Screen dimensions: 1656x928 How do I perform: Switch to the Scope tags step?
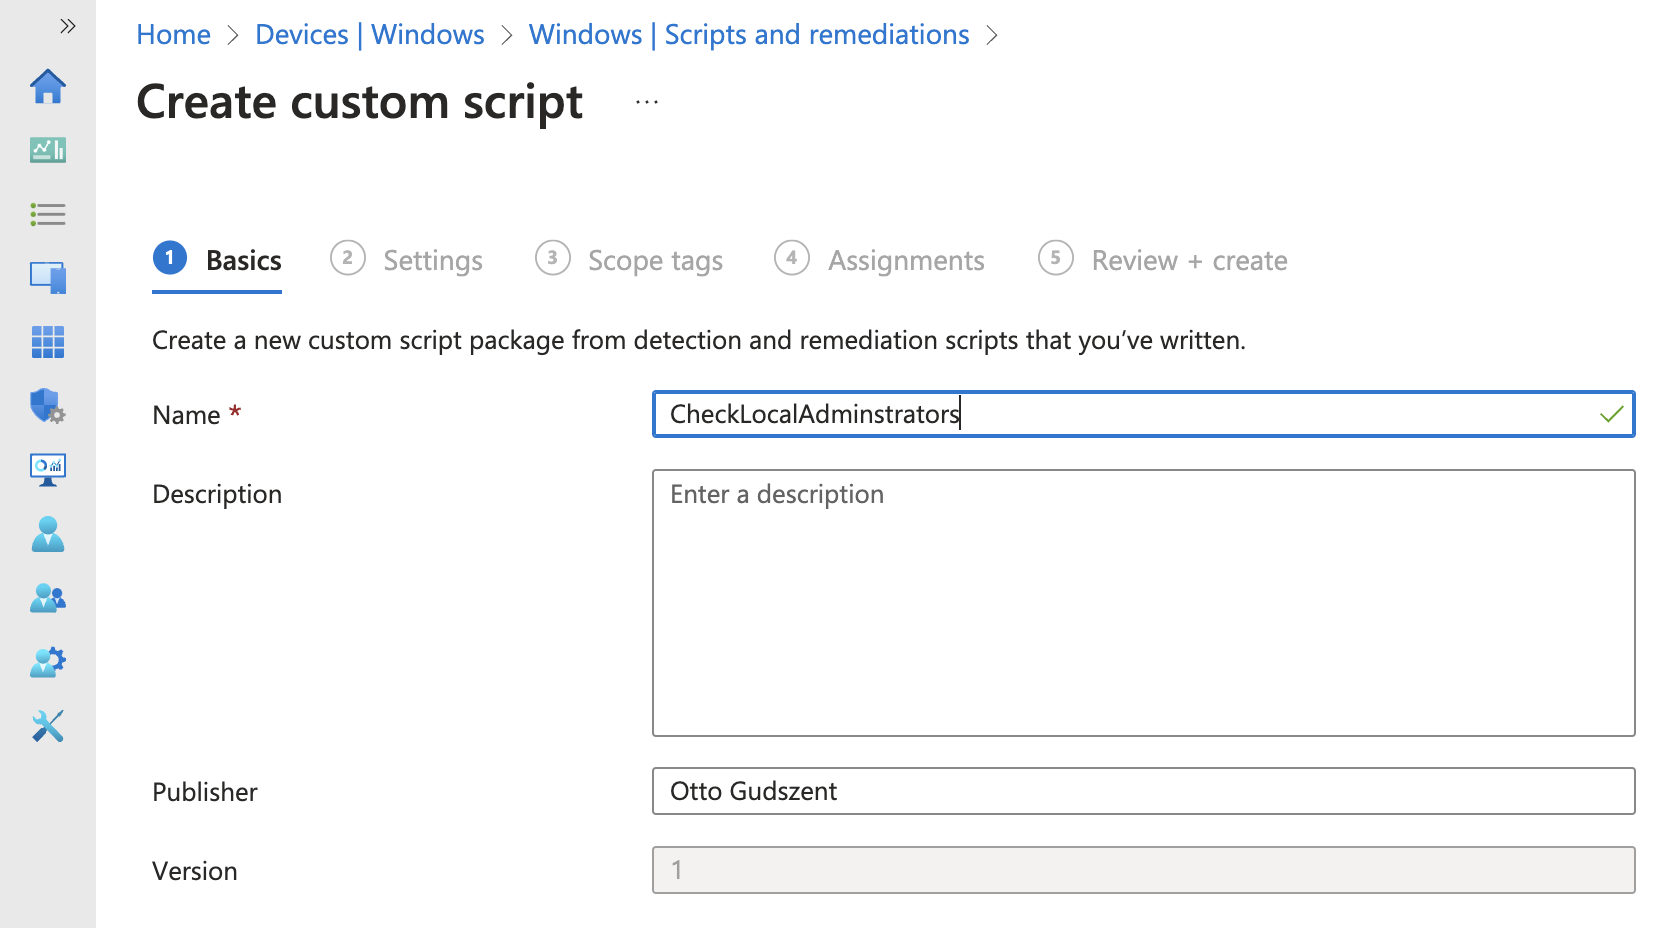tap(629, 260)
